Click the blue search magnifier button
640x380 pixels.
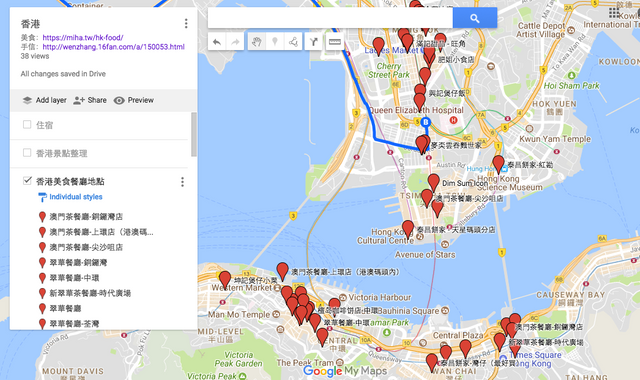475,18
